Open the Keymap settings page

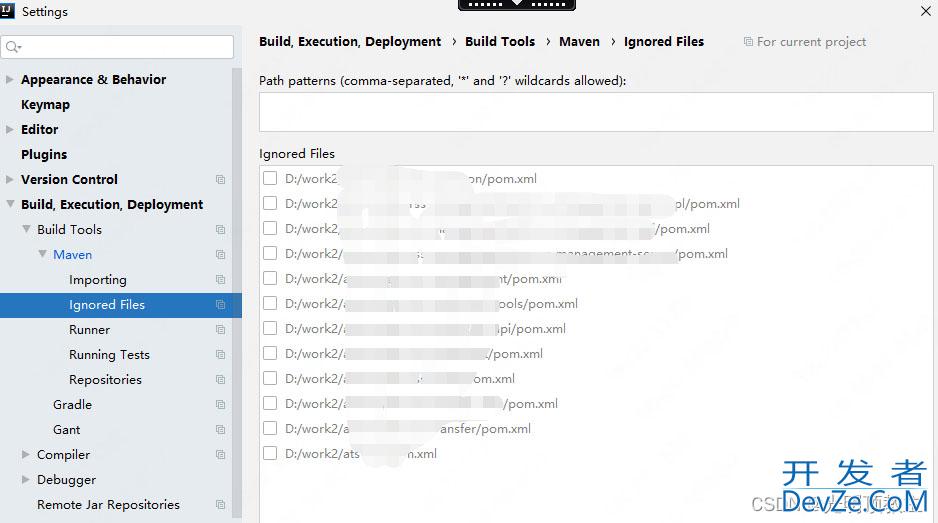pyautogui.click(x=45, y=105)
